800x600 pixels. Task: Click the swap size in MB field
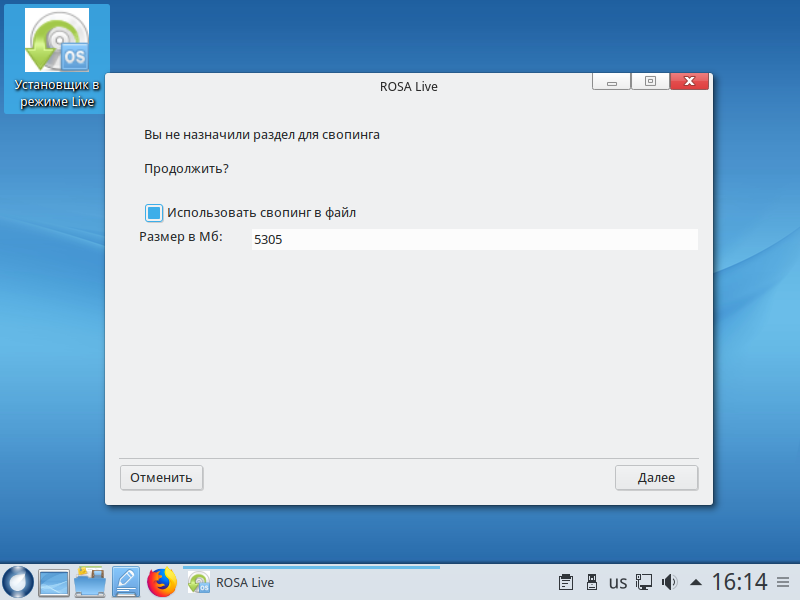pyautogui.click(x=473, y=240)
